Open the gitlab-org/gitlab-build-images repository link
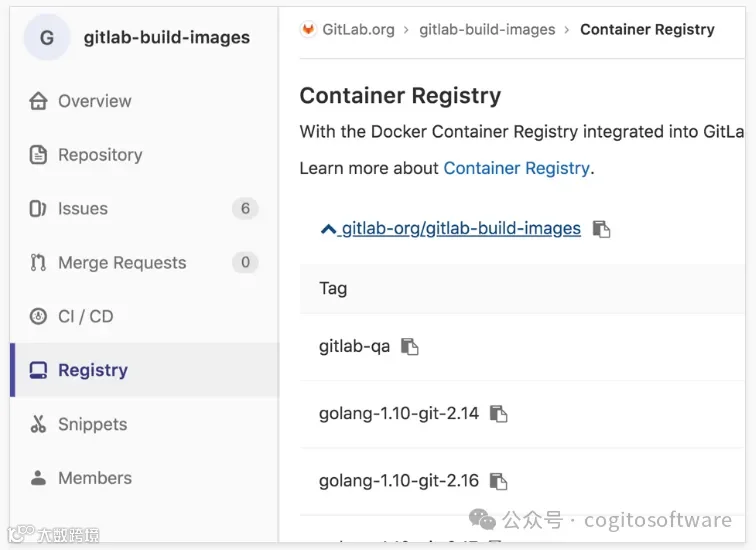Screen dimensions: 756x550 pyautogui.click(x=461, y=228)
